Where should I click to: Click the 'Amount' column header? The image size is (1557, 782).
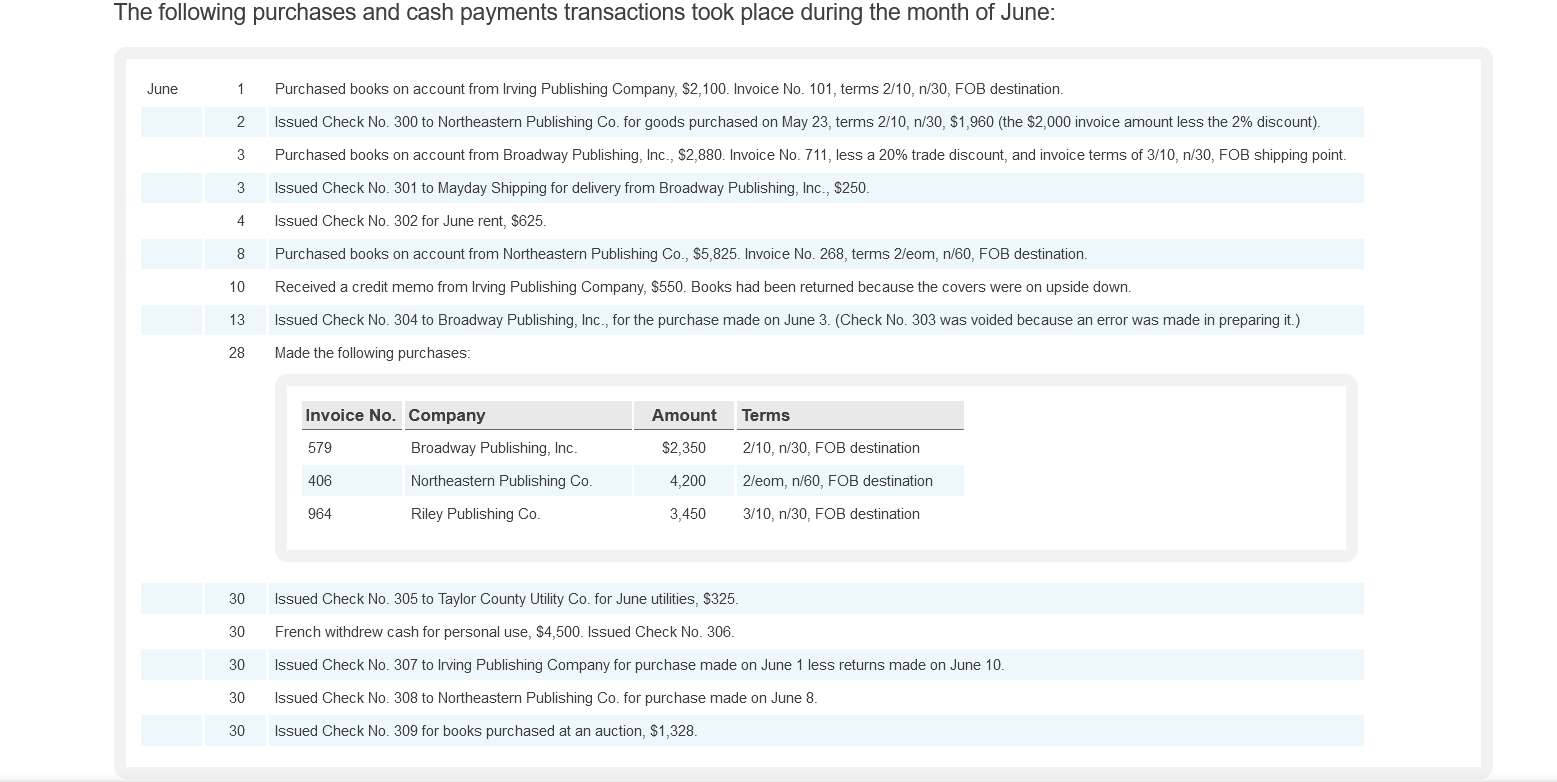pos(684,415)
